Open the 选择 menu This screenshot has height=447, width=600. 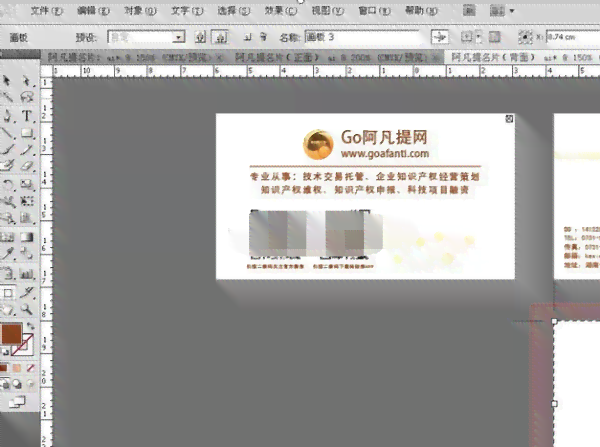234,11
